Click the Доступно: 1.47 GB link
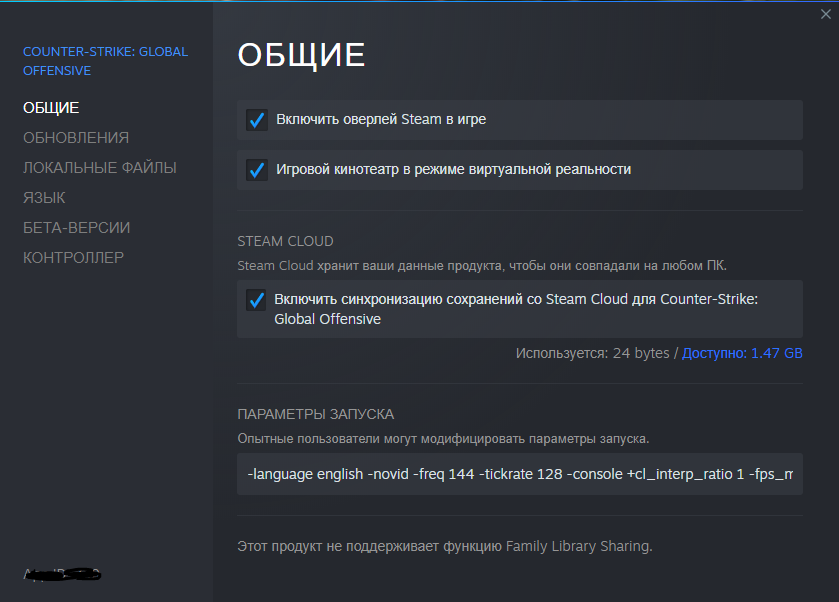 click(x=742, y=353)
